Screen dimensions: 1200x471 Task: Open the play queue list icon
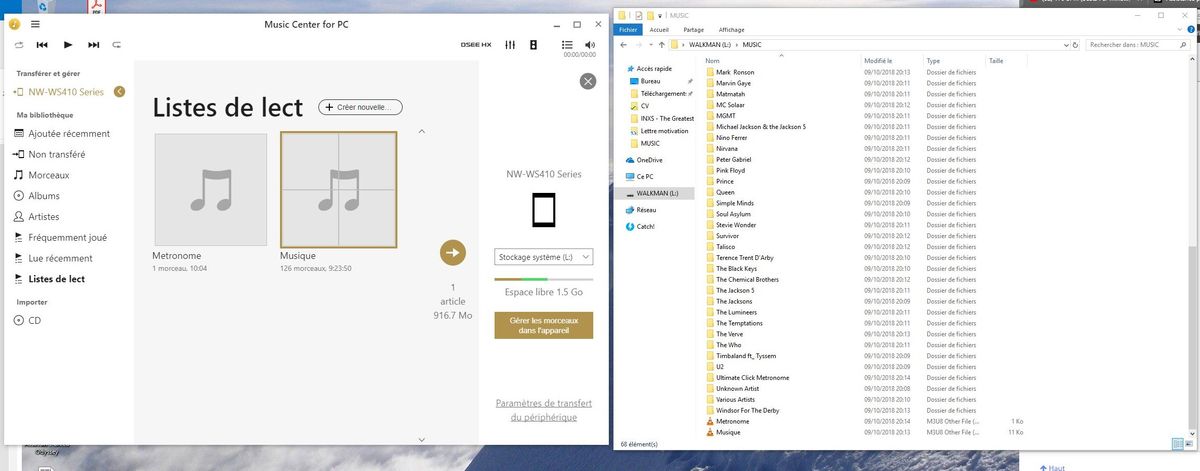click(x=567, y=45)
